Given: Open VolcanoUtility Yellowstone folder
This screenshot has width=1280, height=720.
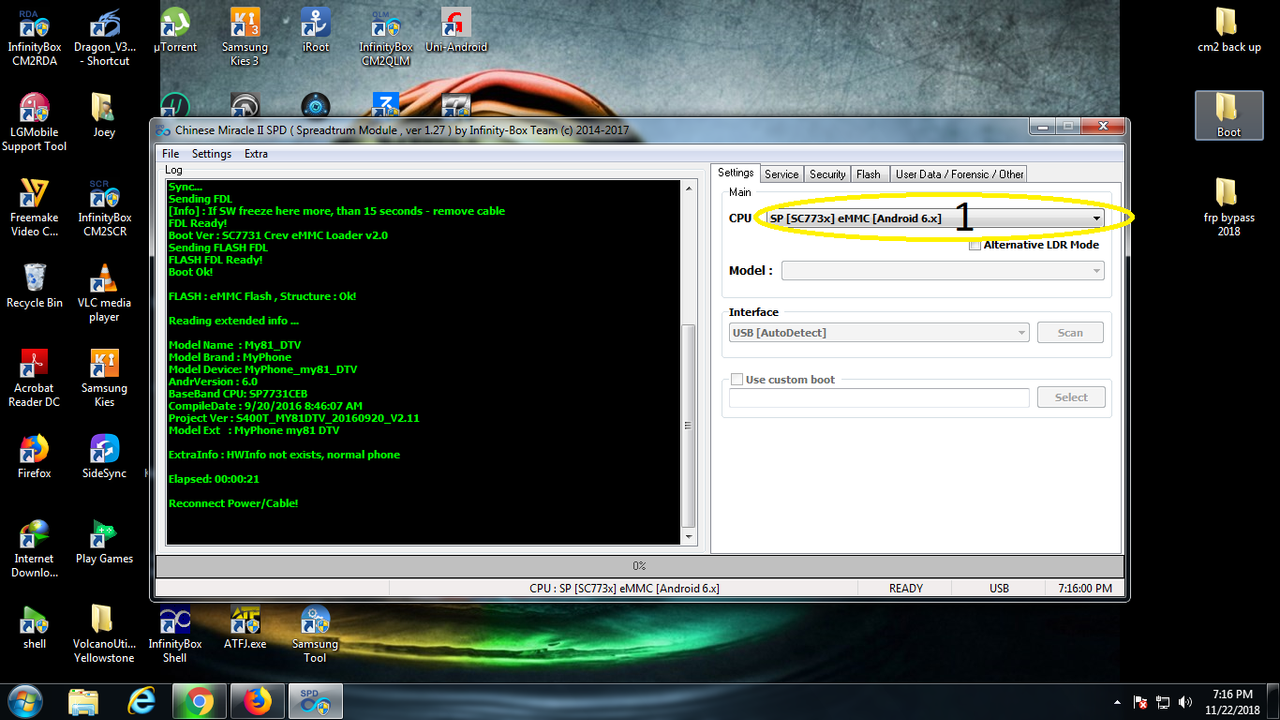Looking at the screenshot, I should pyautogui.click(x=104, y=635).
